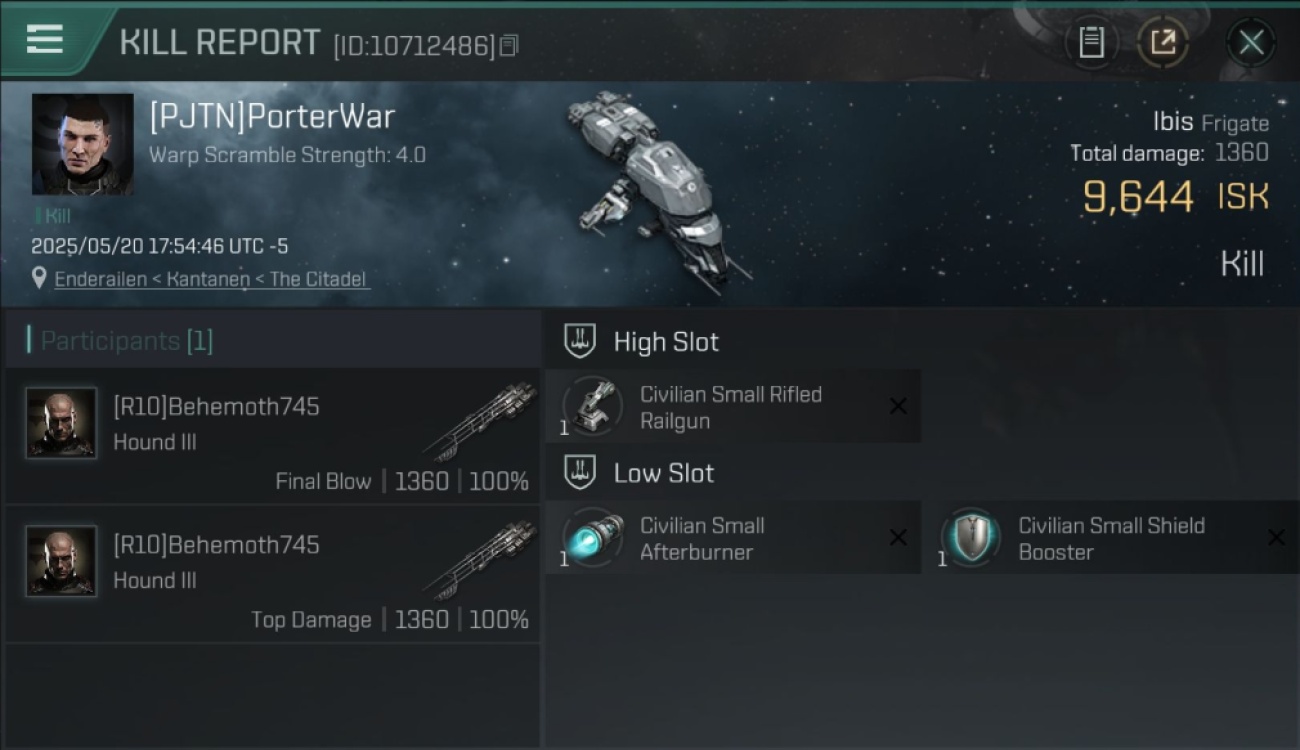
Task: Click the X beside Rifled Railgun
Action: tap(898, 406)
